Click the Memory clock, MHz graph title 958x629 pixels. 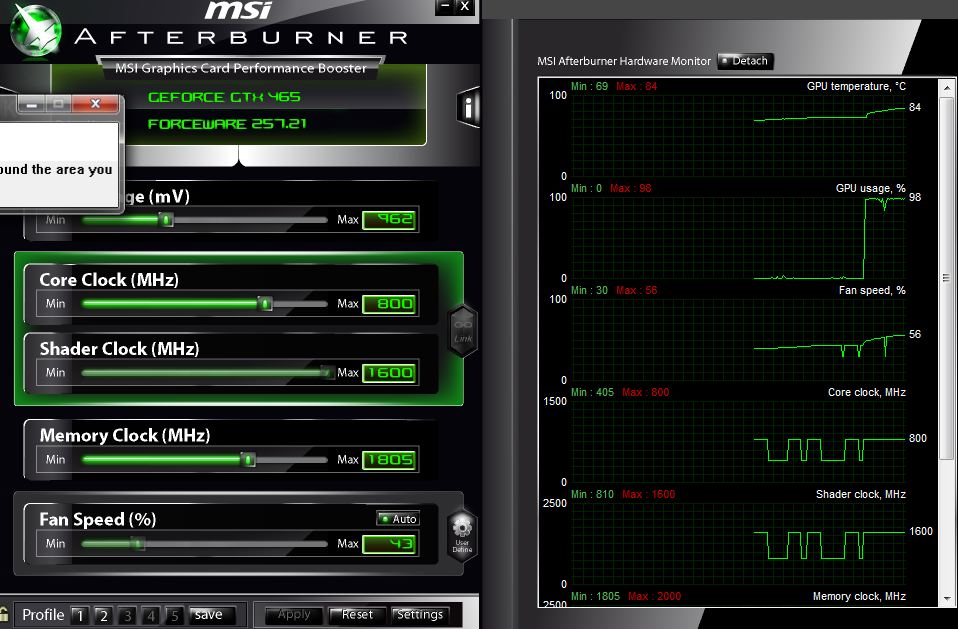(859, 596)
